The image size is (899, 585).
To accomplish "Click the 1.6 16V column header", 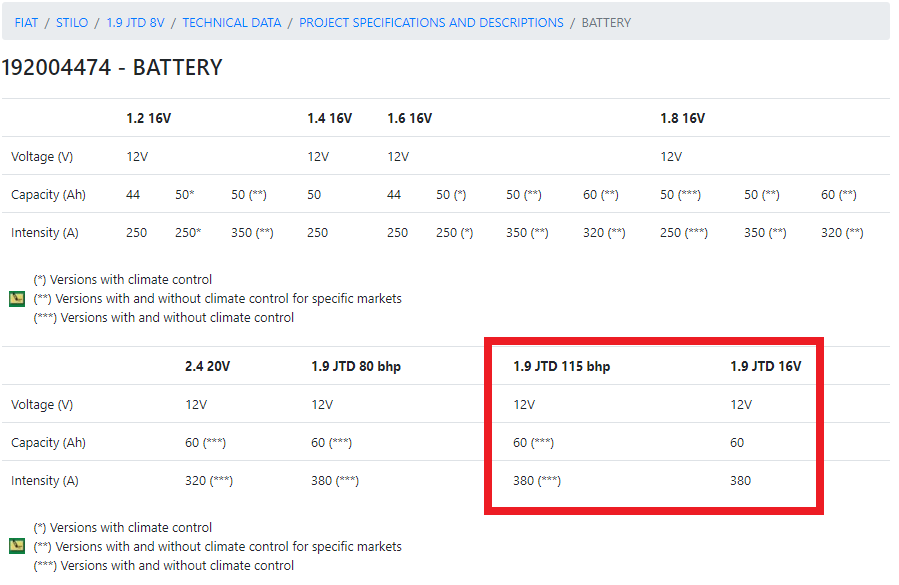I will [x=409, y=118].
